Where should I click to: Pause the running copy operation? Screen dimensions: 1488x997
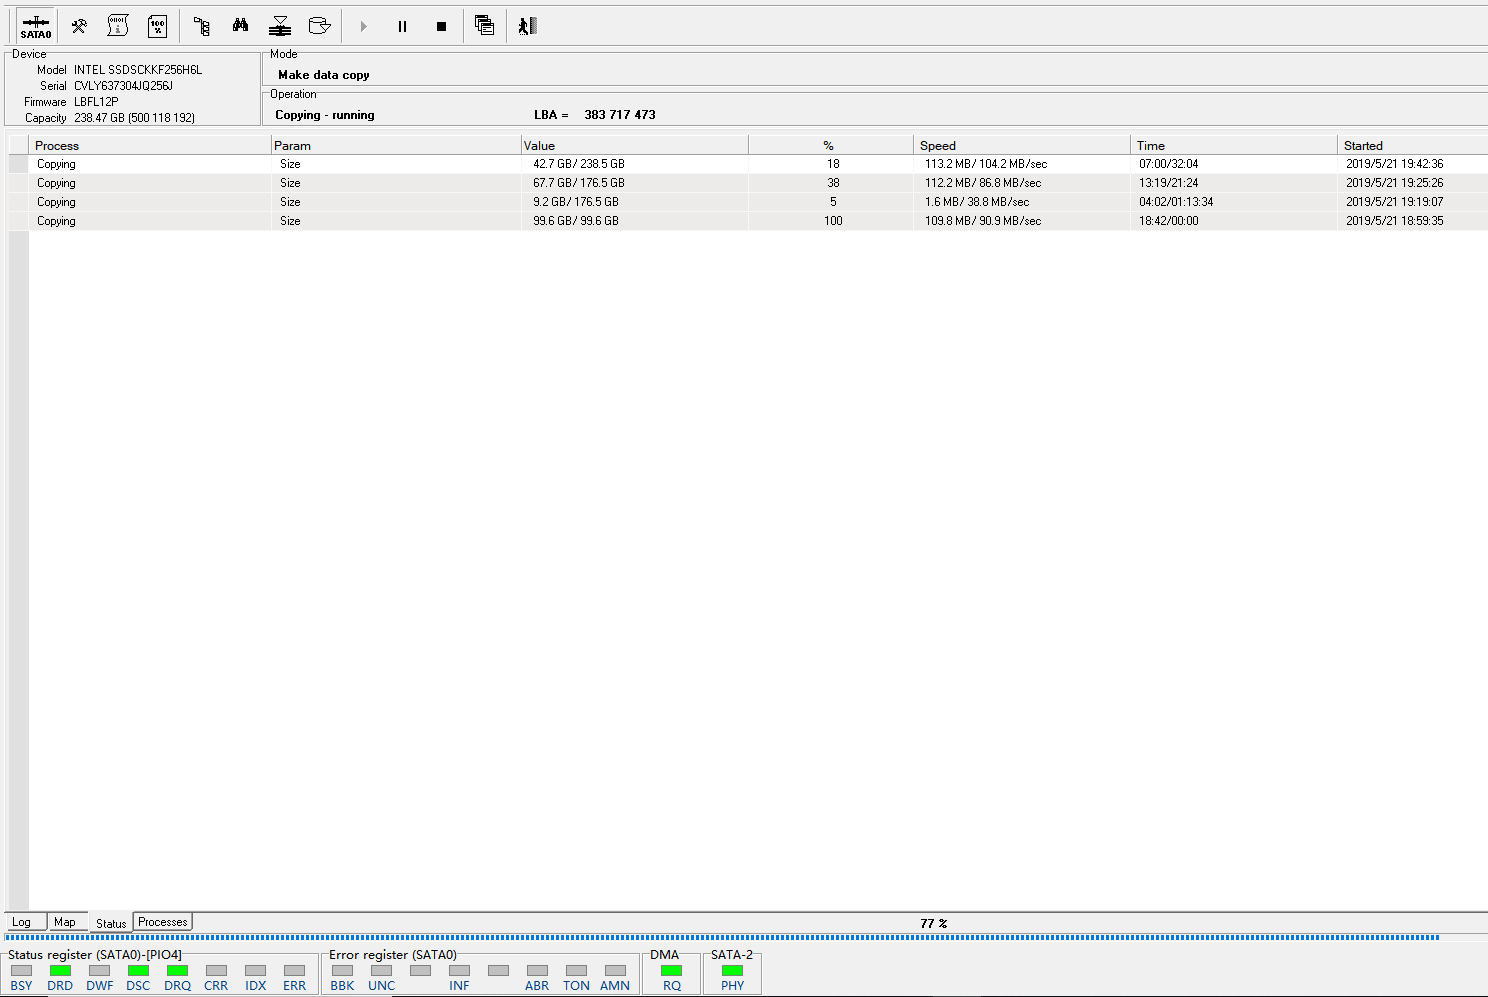point(402,27)
